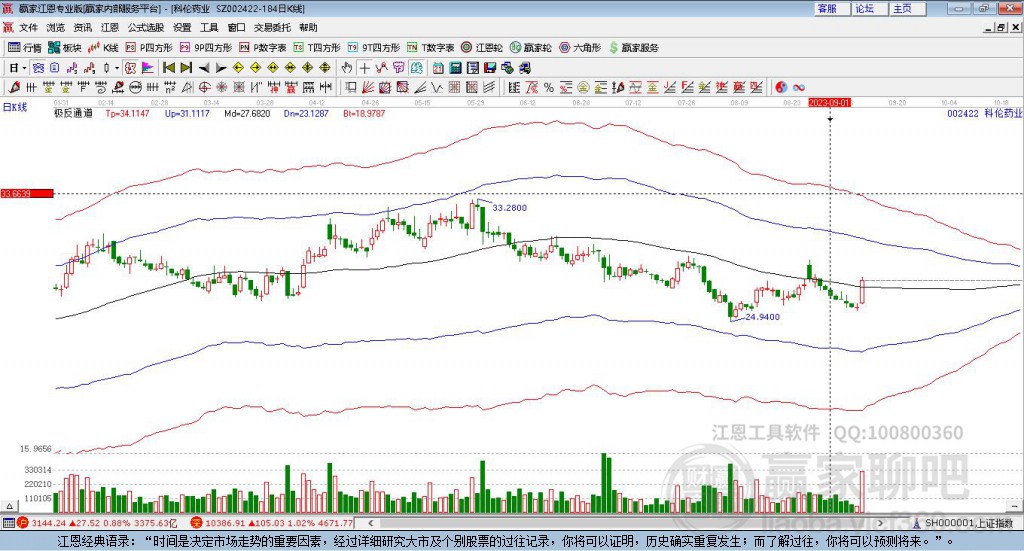Open the calculator tool icon
Image resolution: width=1024 pixels, height=551 pixels.
click(x=455, y=68)
